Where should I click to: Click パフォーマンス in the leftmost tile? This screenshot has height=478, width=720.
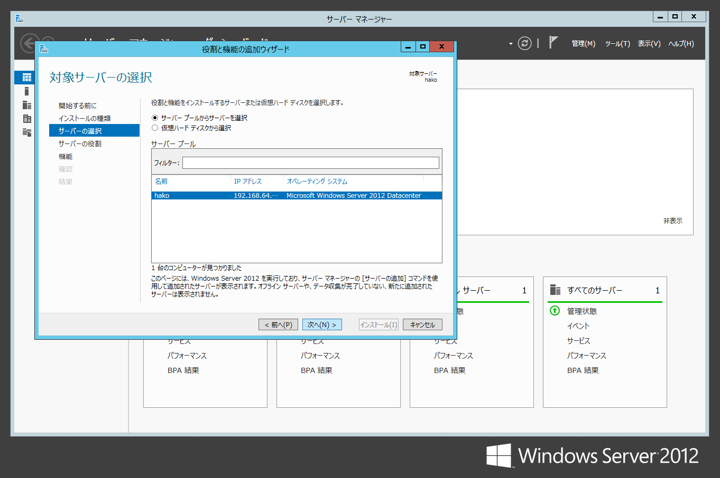click(187, 355)
